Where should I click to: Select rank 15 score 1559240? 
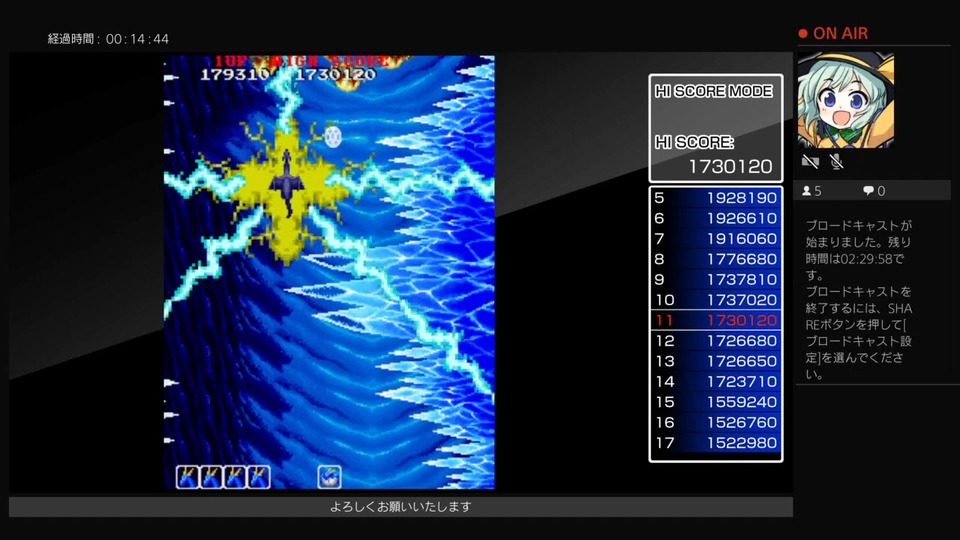pos(716,402)
